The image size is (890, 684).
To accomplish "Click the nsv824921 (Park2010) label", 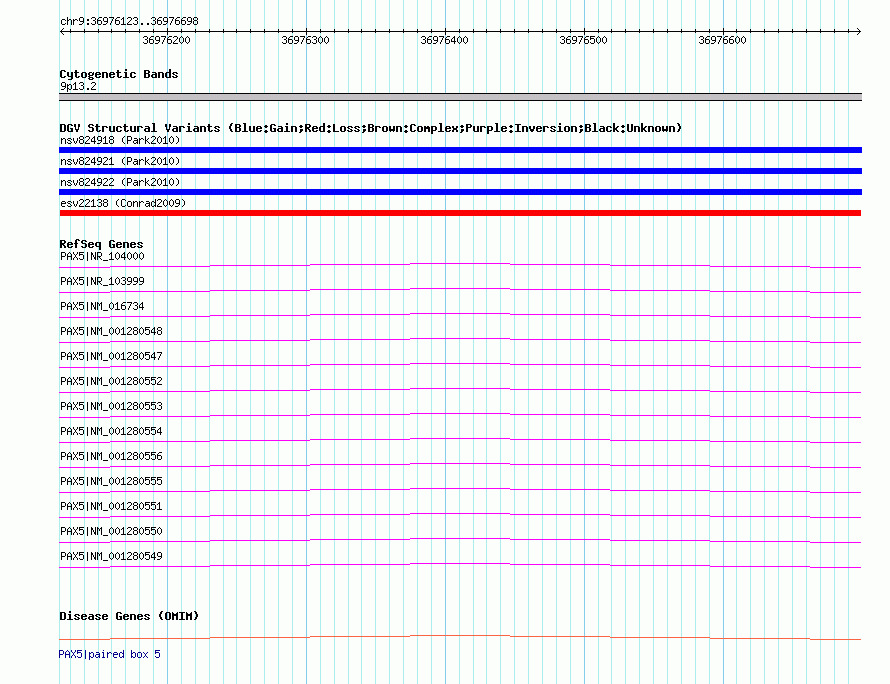I will 120,161.
